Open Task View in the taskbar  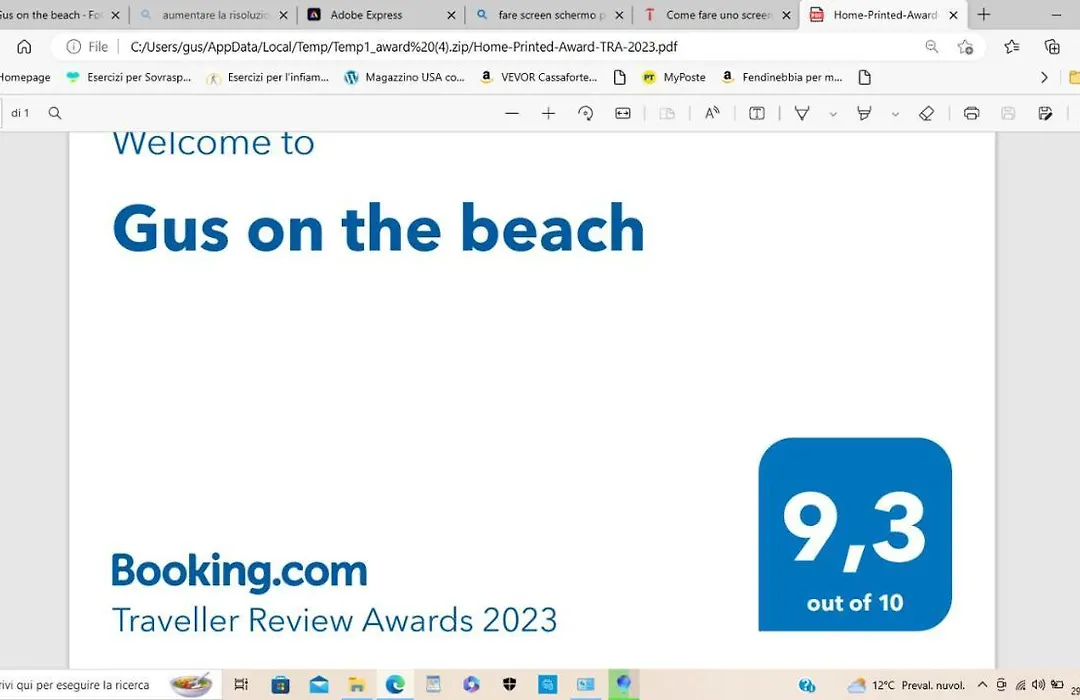pyautogui.click(x=241, y=685)
